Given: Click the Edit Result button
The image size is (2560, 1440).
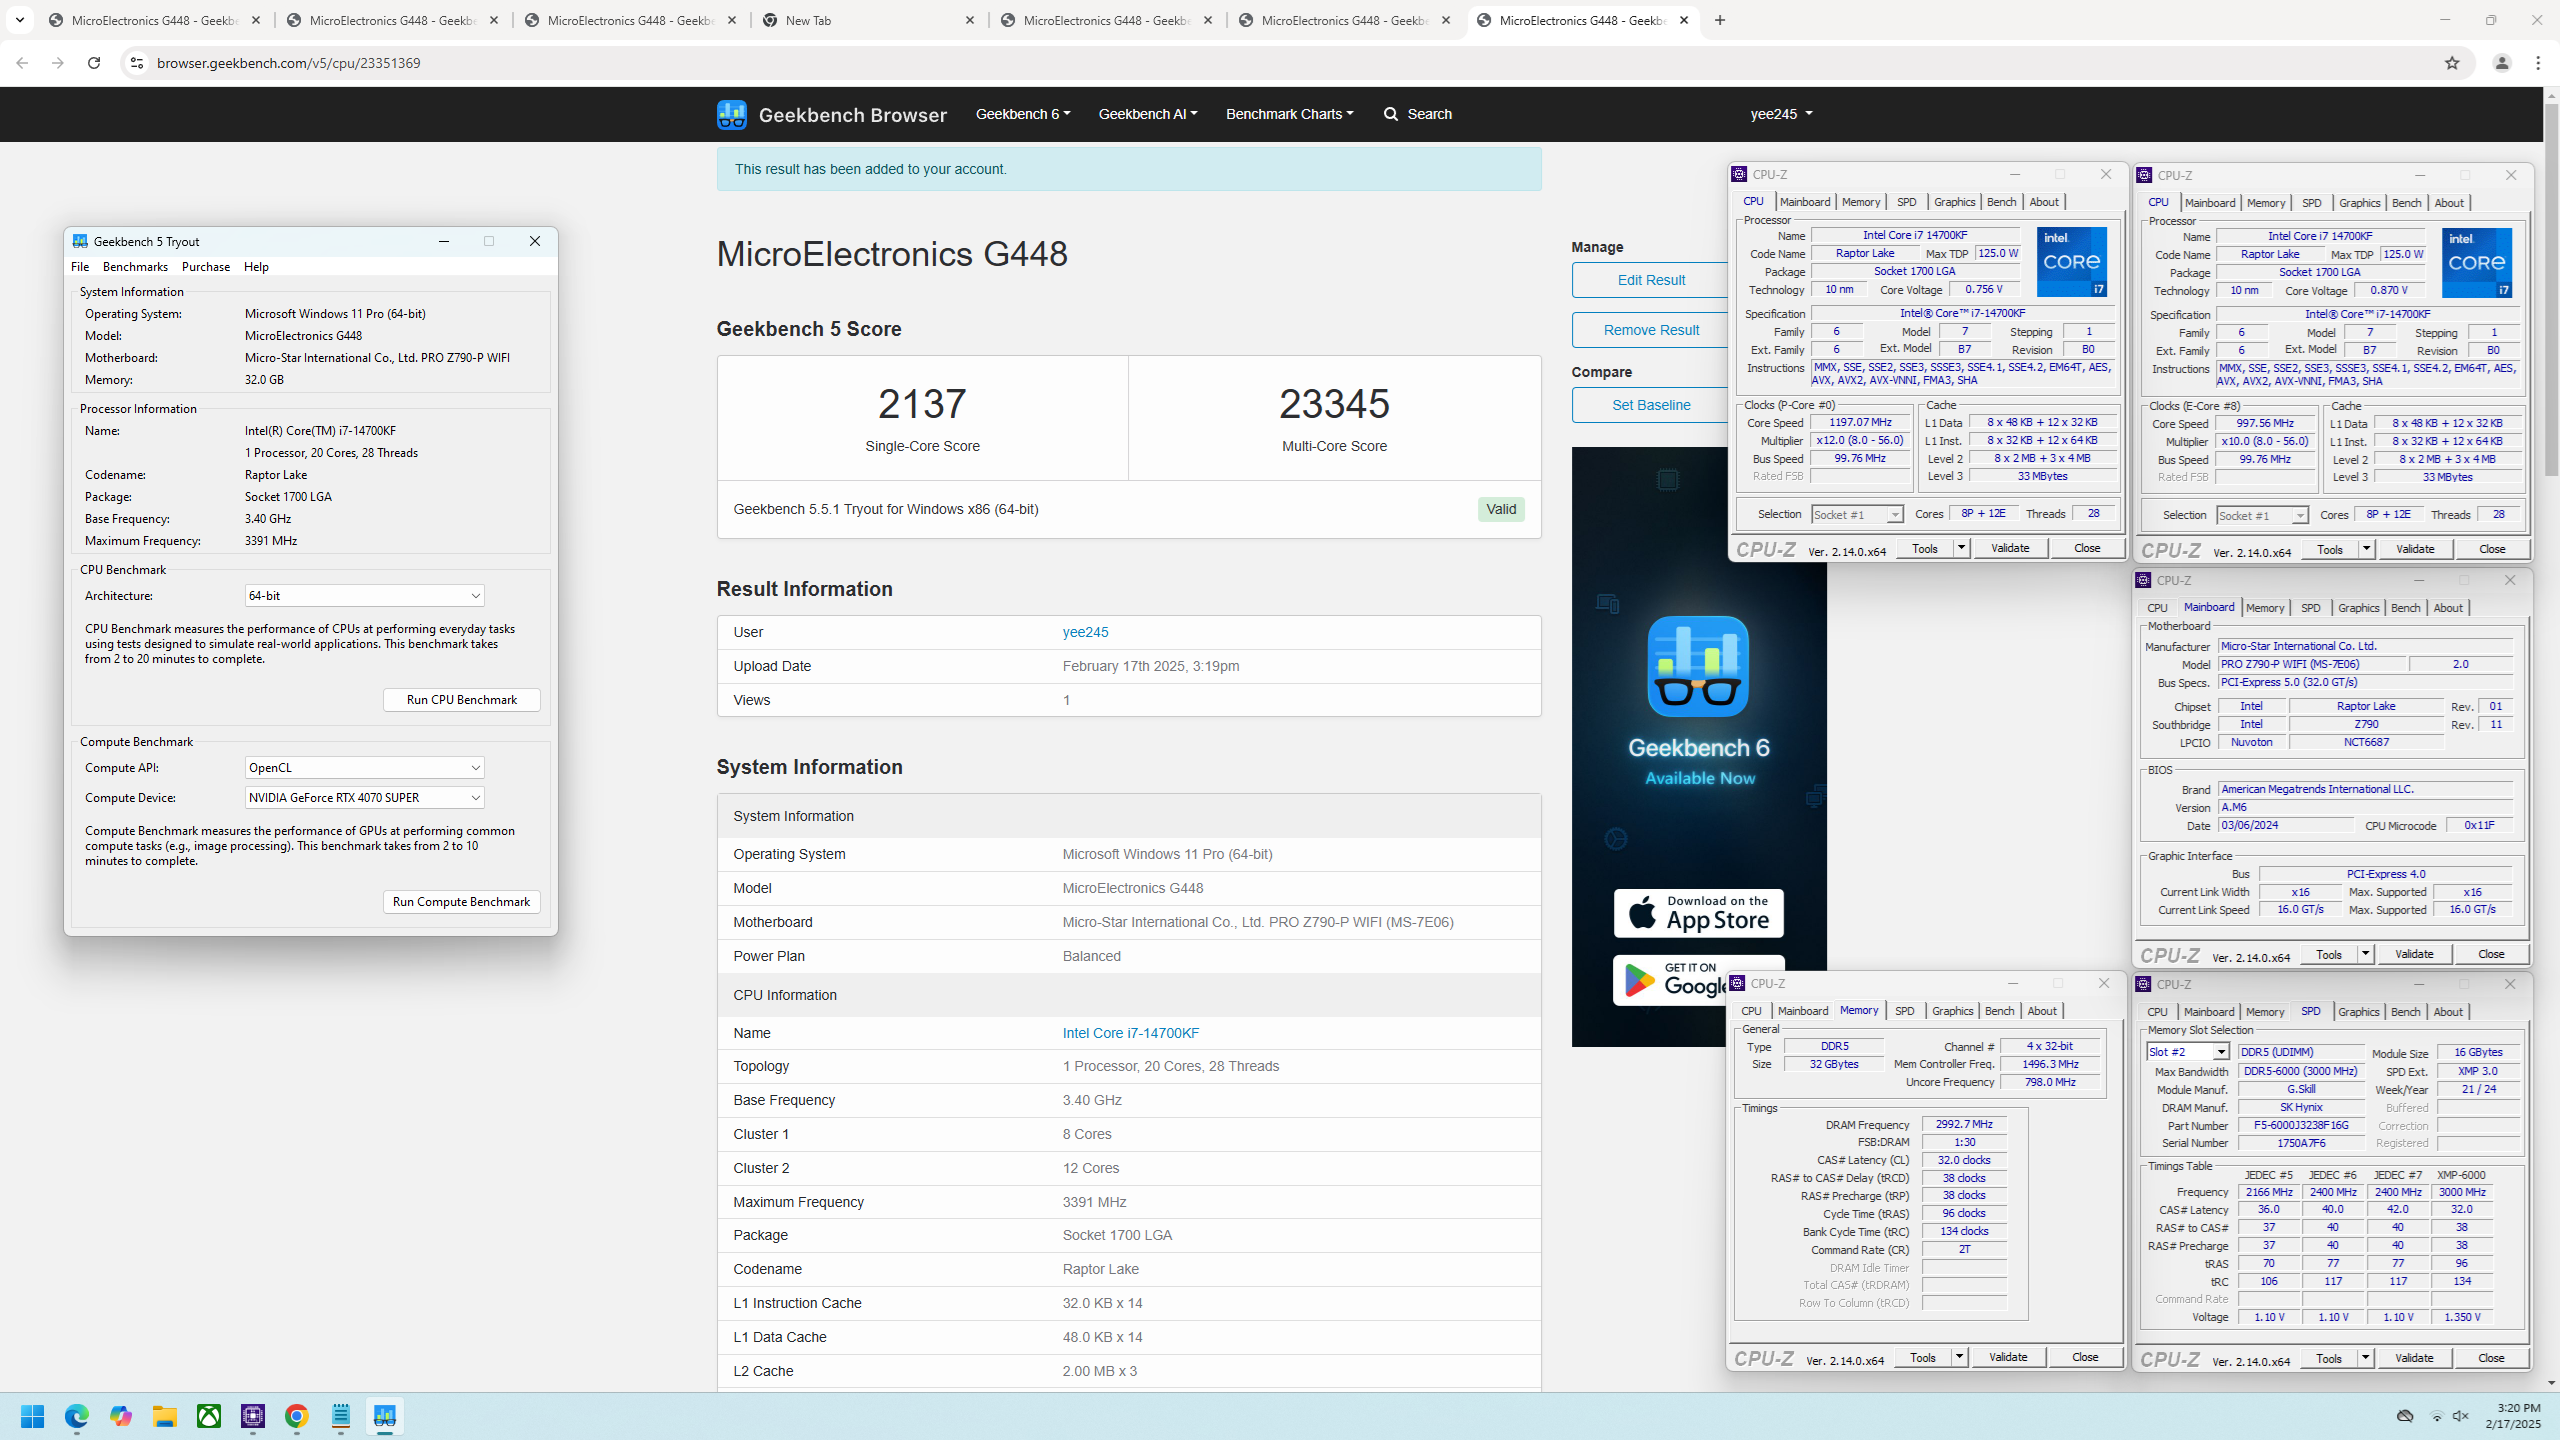Looking at the screenshot, I should click(1651, 280).
